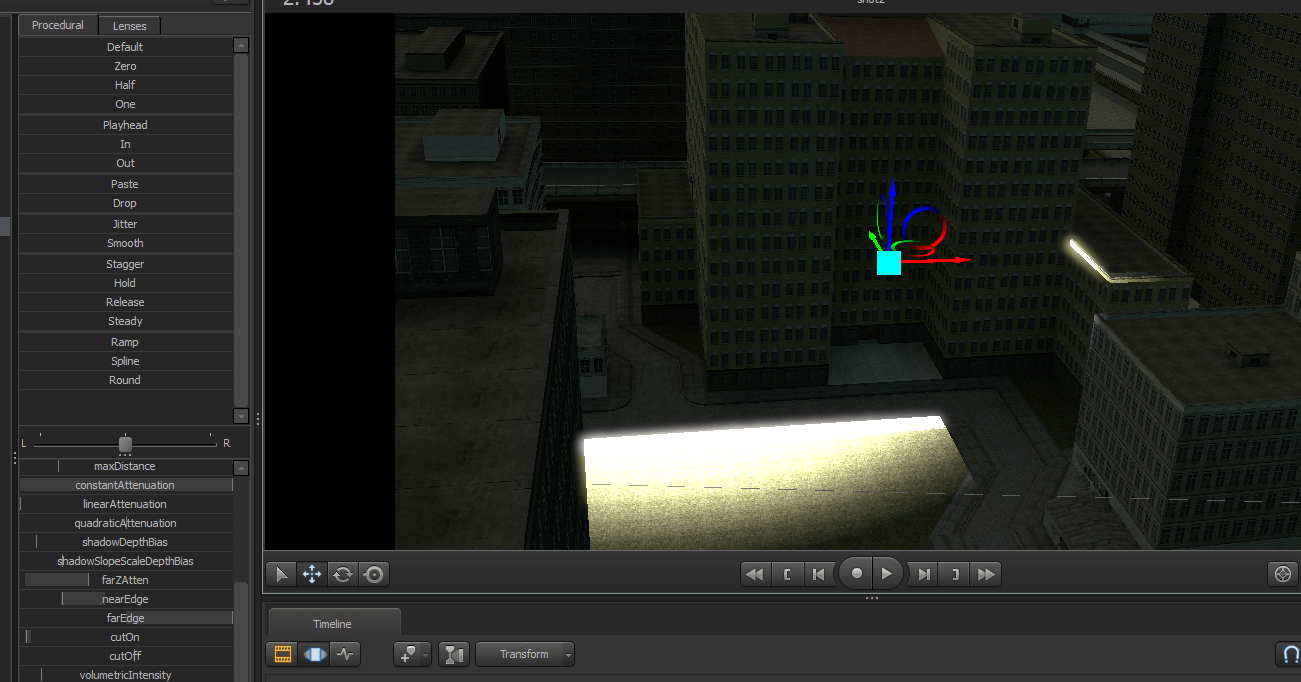Click the cutOff attribute slider
This screenshot has height=682, width=1301.
126,656
